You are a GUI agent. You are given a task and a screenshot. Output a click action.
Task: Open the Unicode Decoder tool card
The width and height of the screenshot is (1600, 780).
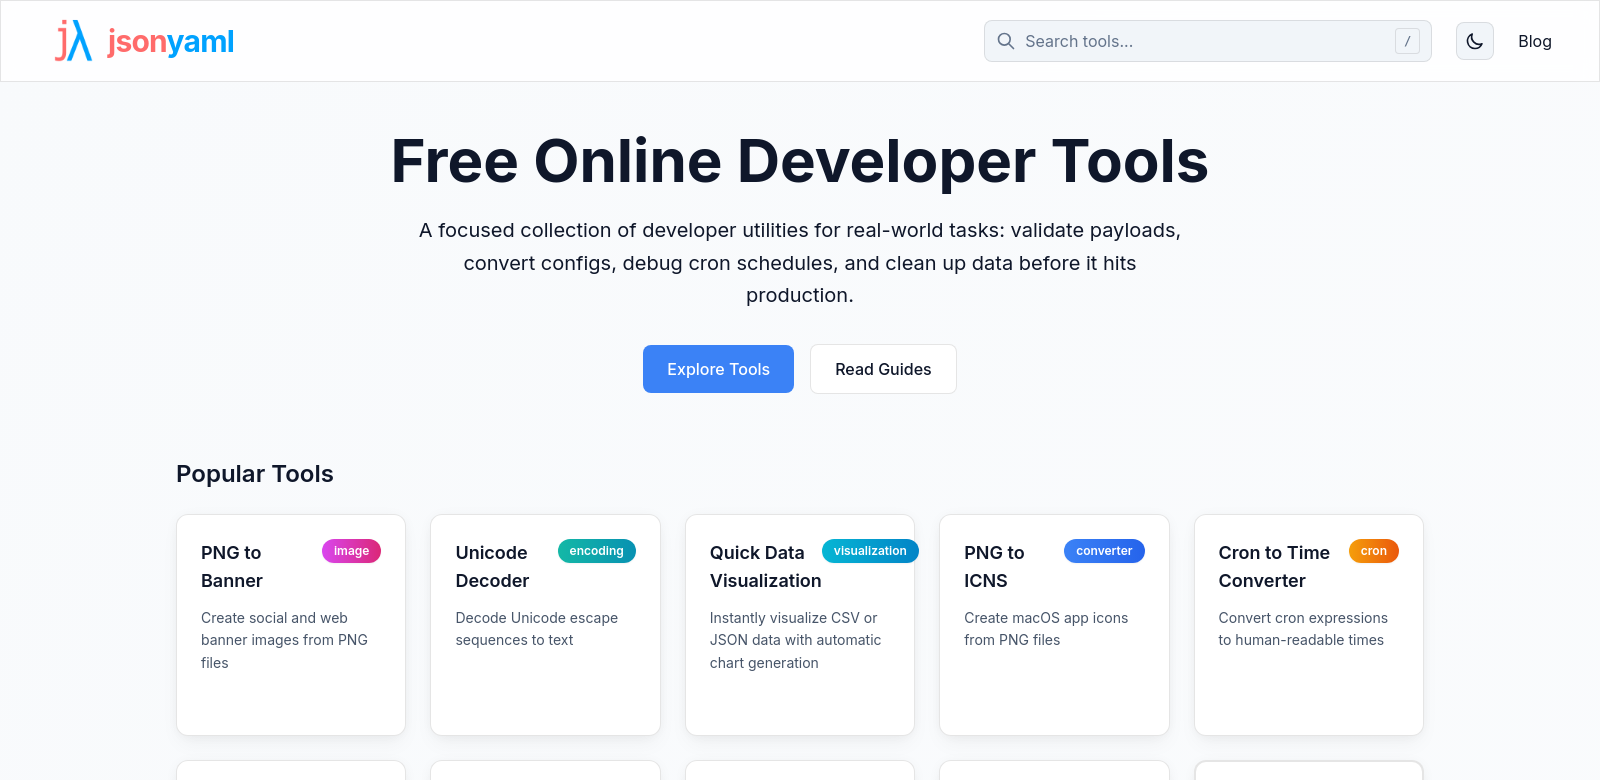pyautogui.click(x=545, y=625)
